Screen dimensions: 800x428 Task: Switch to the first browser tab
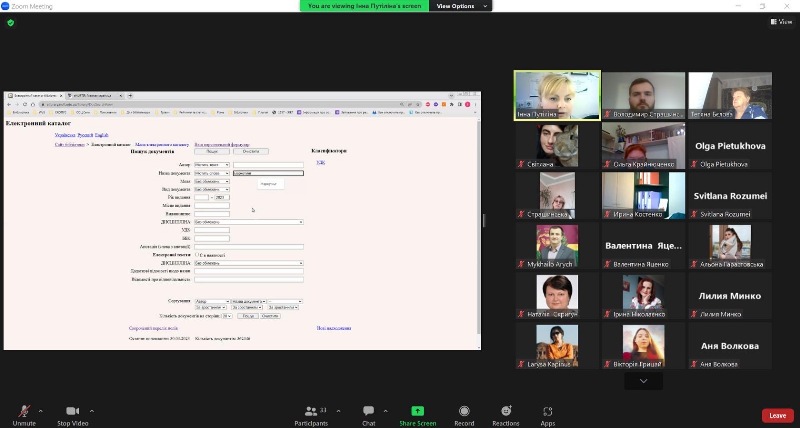click(x=34, y=95)
